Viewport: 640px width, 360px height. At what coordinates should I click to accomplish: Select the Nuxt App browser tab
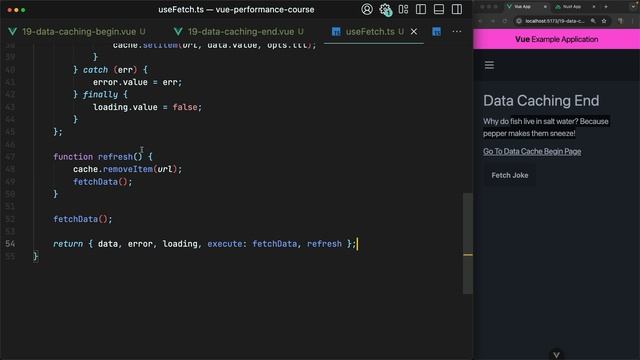click(x=571, y=7)
